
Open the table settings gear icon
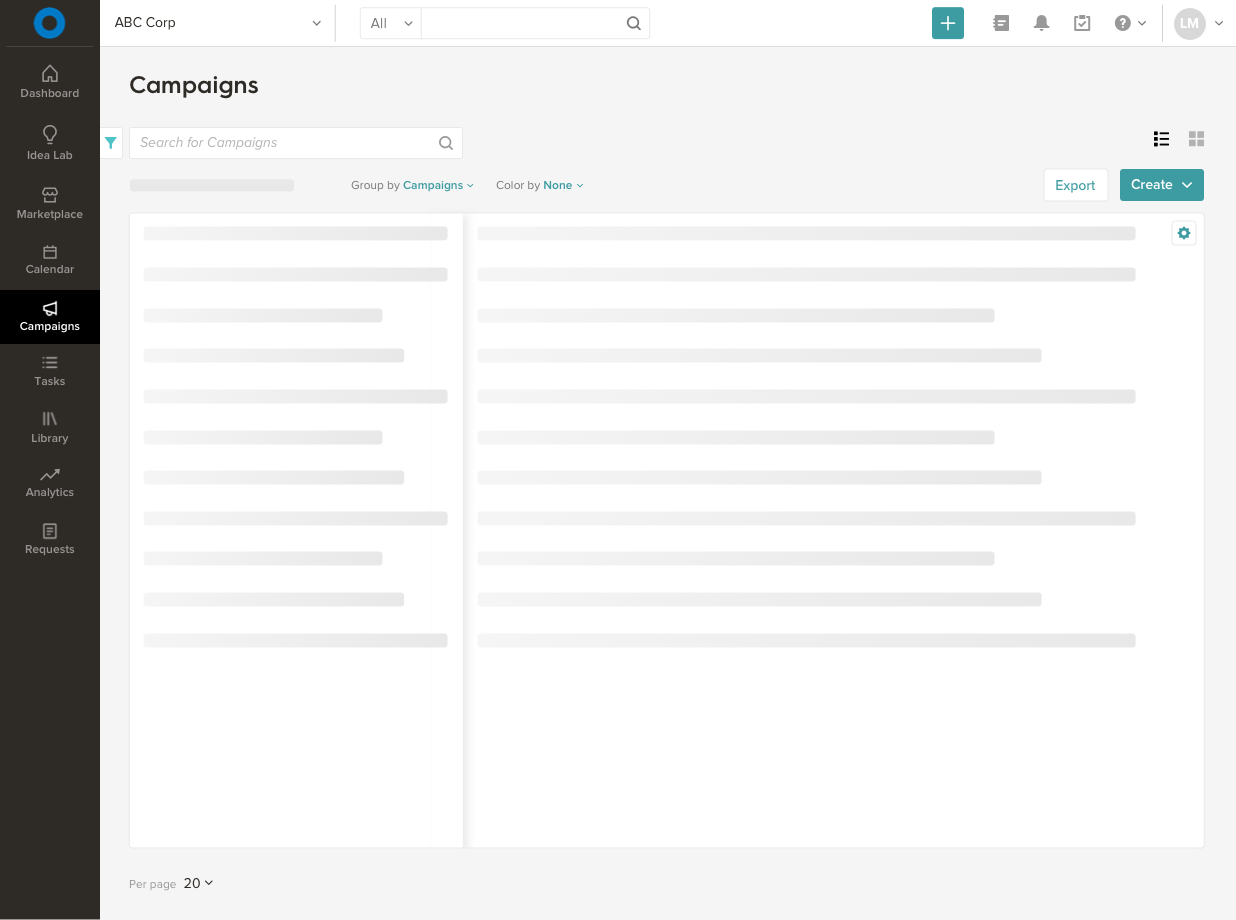pyautogui.click(x=1184, y=233)
